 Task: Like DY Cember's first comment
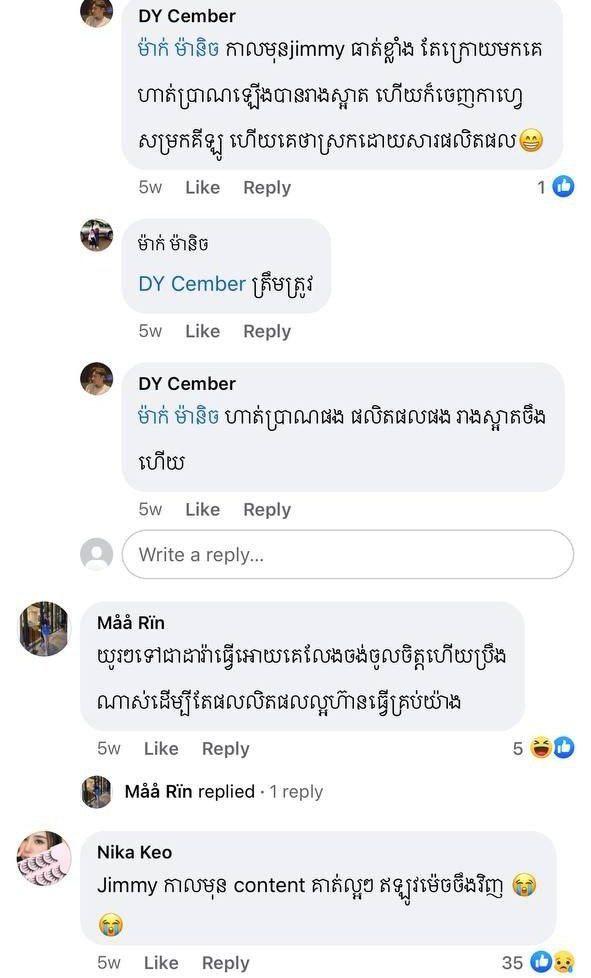point(203,187)
